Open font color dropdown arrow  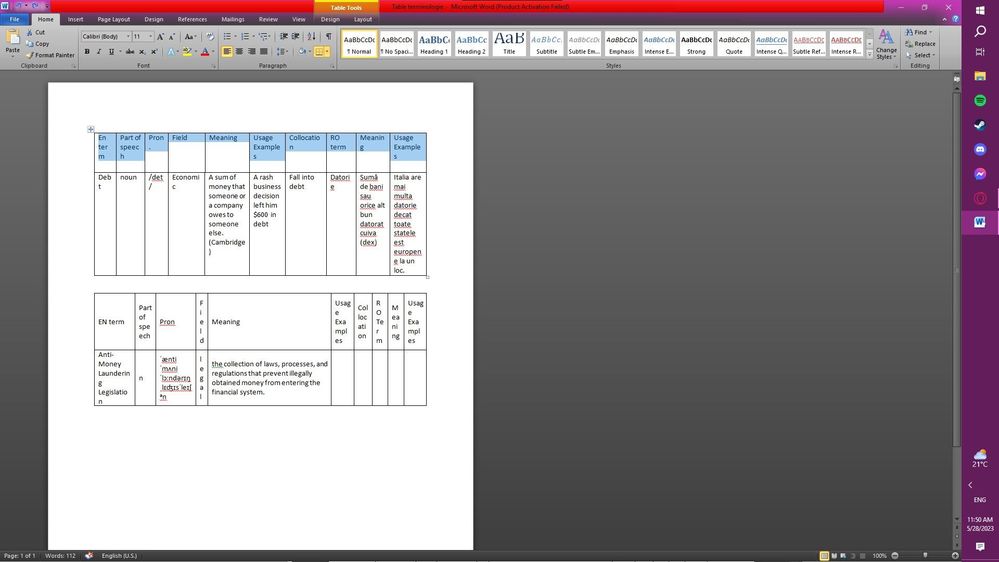tap(213, 52)
